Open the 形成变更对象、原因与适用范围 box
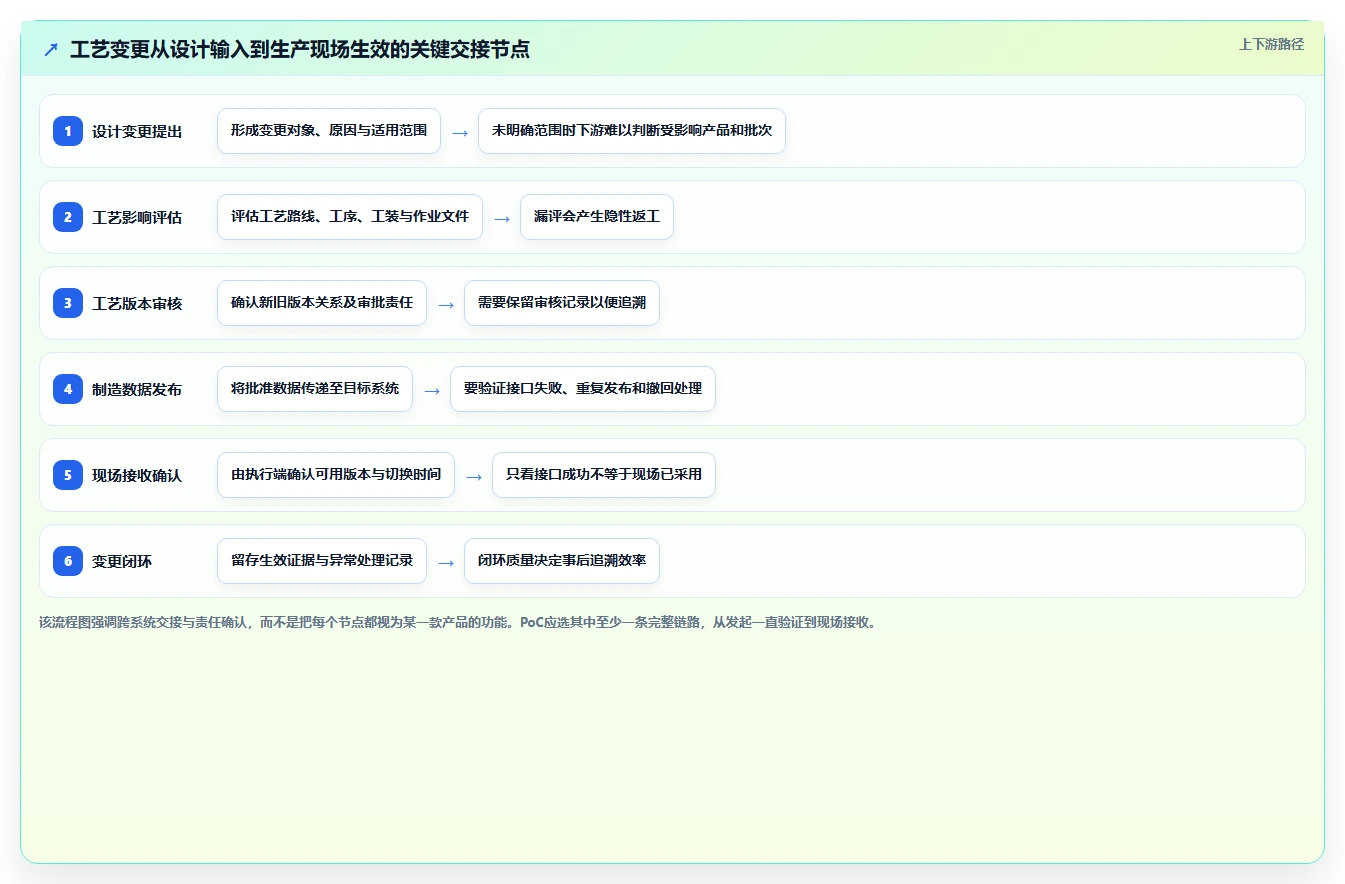Viewport: 1345px width, 884px height. [x=329, y=131]
